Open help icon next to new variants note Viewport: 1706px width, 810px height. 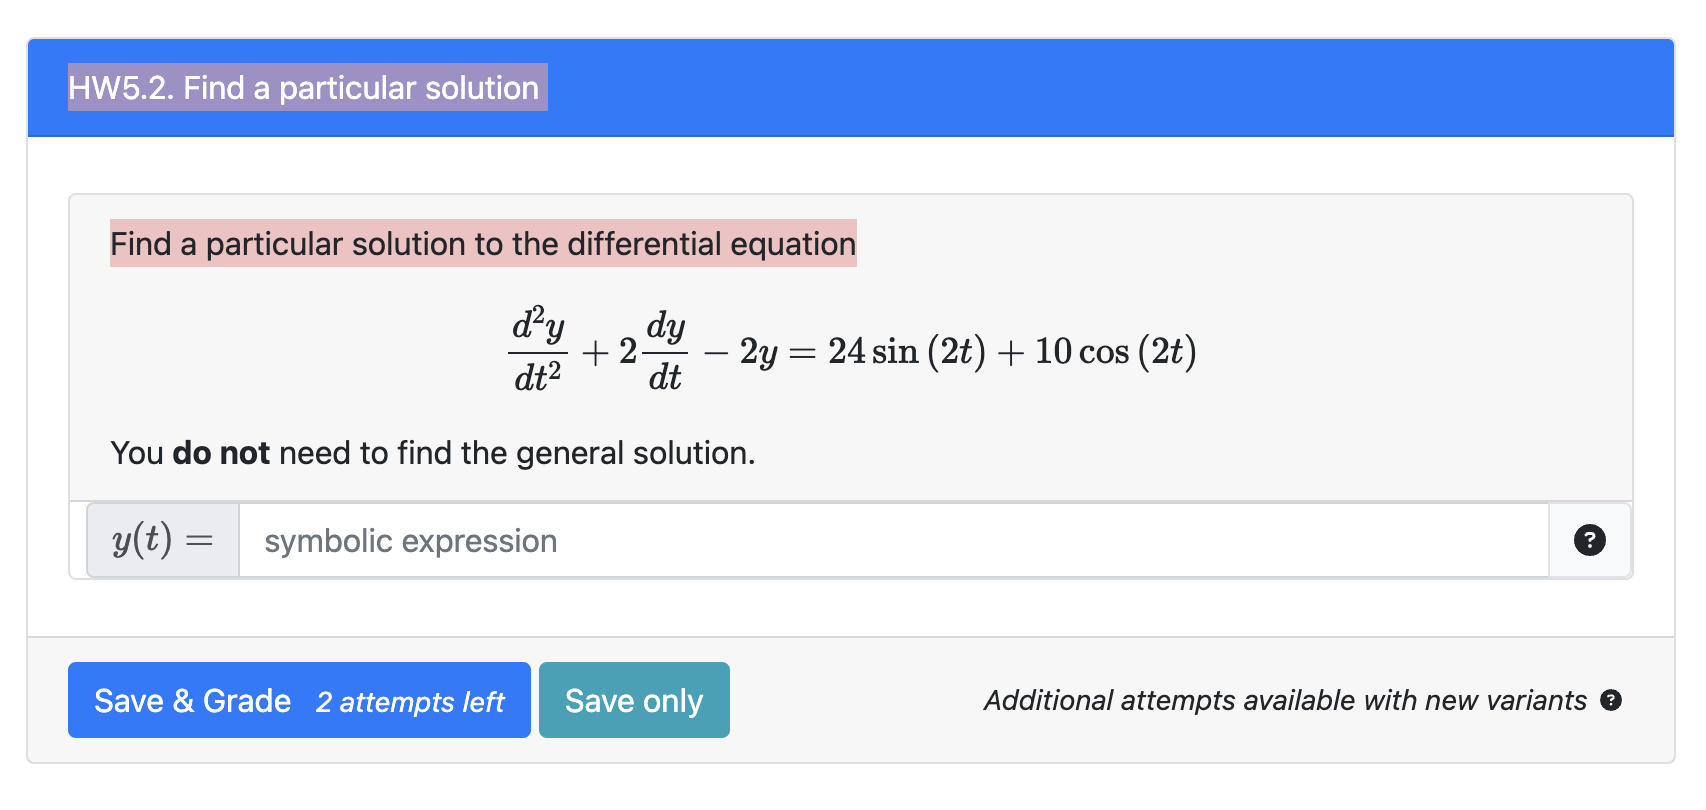tap(1610, 700)
